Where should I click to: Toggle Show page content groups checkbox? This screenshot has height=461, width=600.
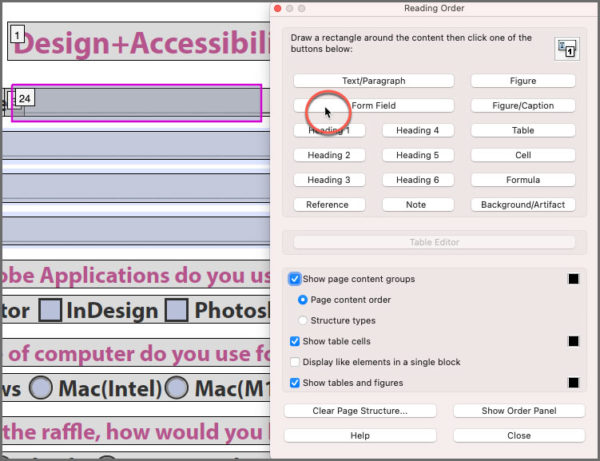tap(295, 279)
